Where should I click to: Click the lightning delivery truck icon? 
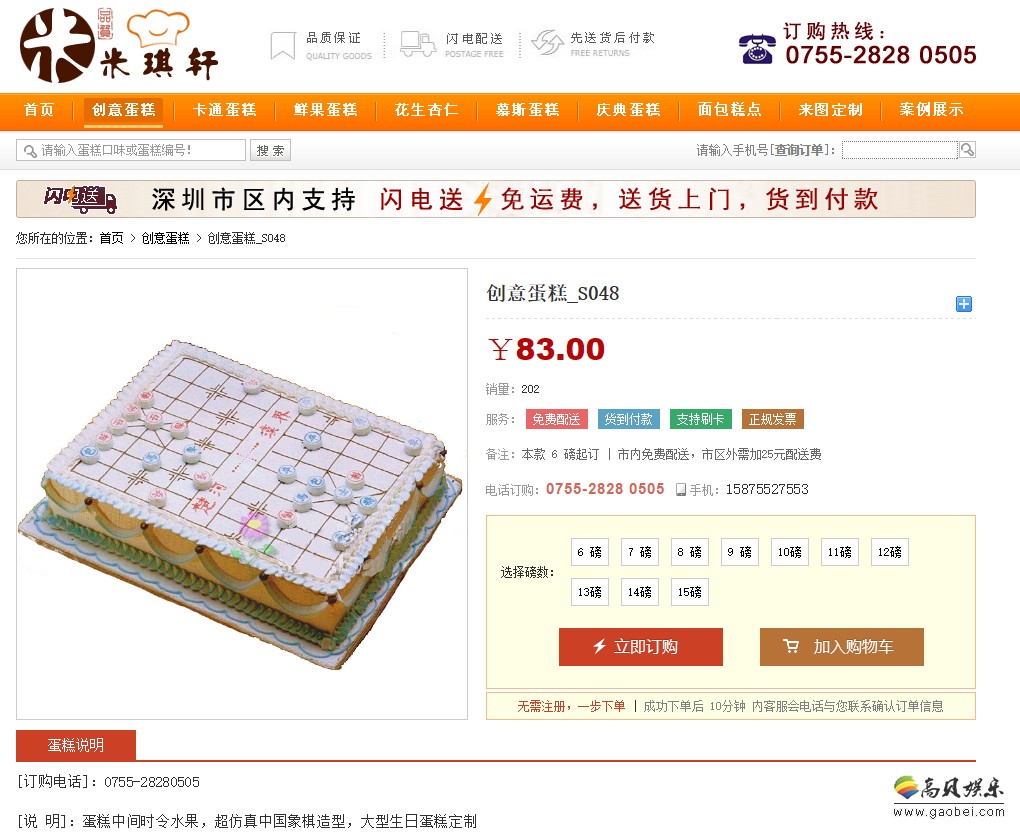418,44
